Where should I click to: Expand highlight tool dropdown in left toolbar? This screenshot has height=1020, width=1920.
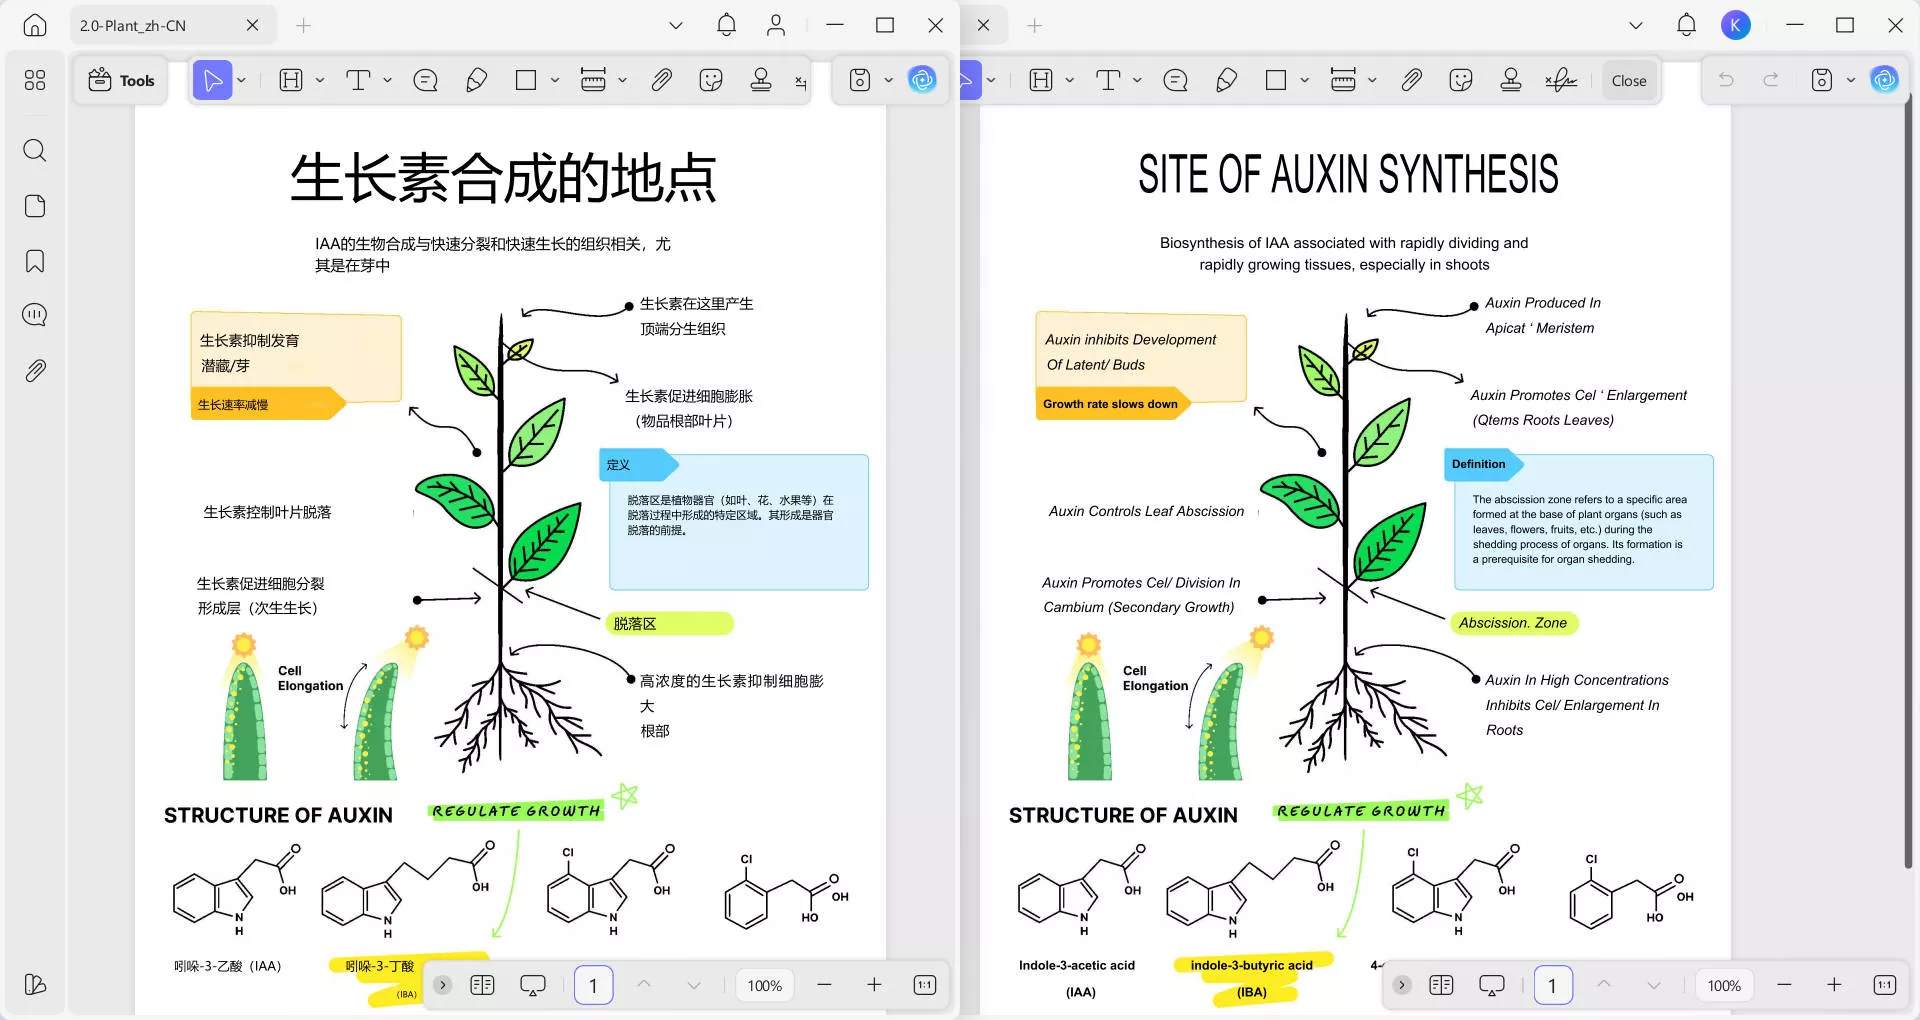point(320,80)
